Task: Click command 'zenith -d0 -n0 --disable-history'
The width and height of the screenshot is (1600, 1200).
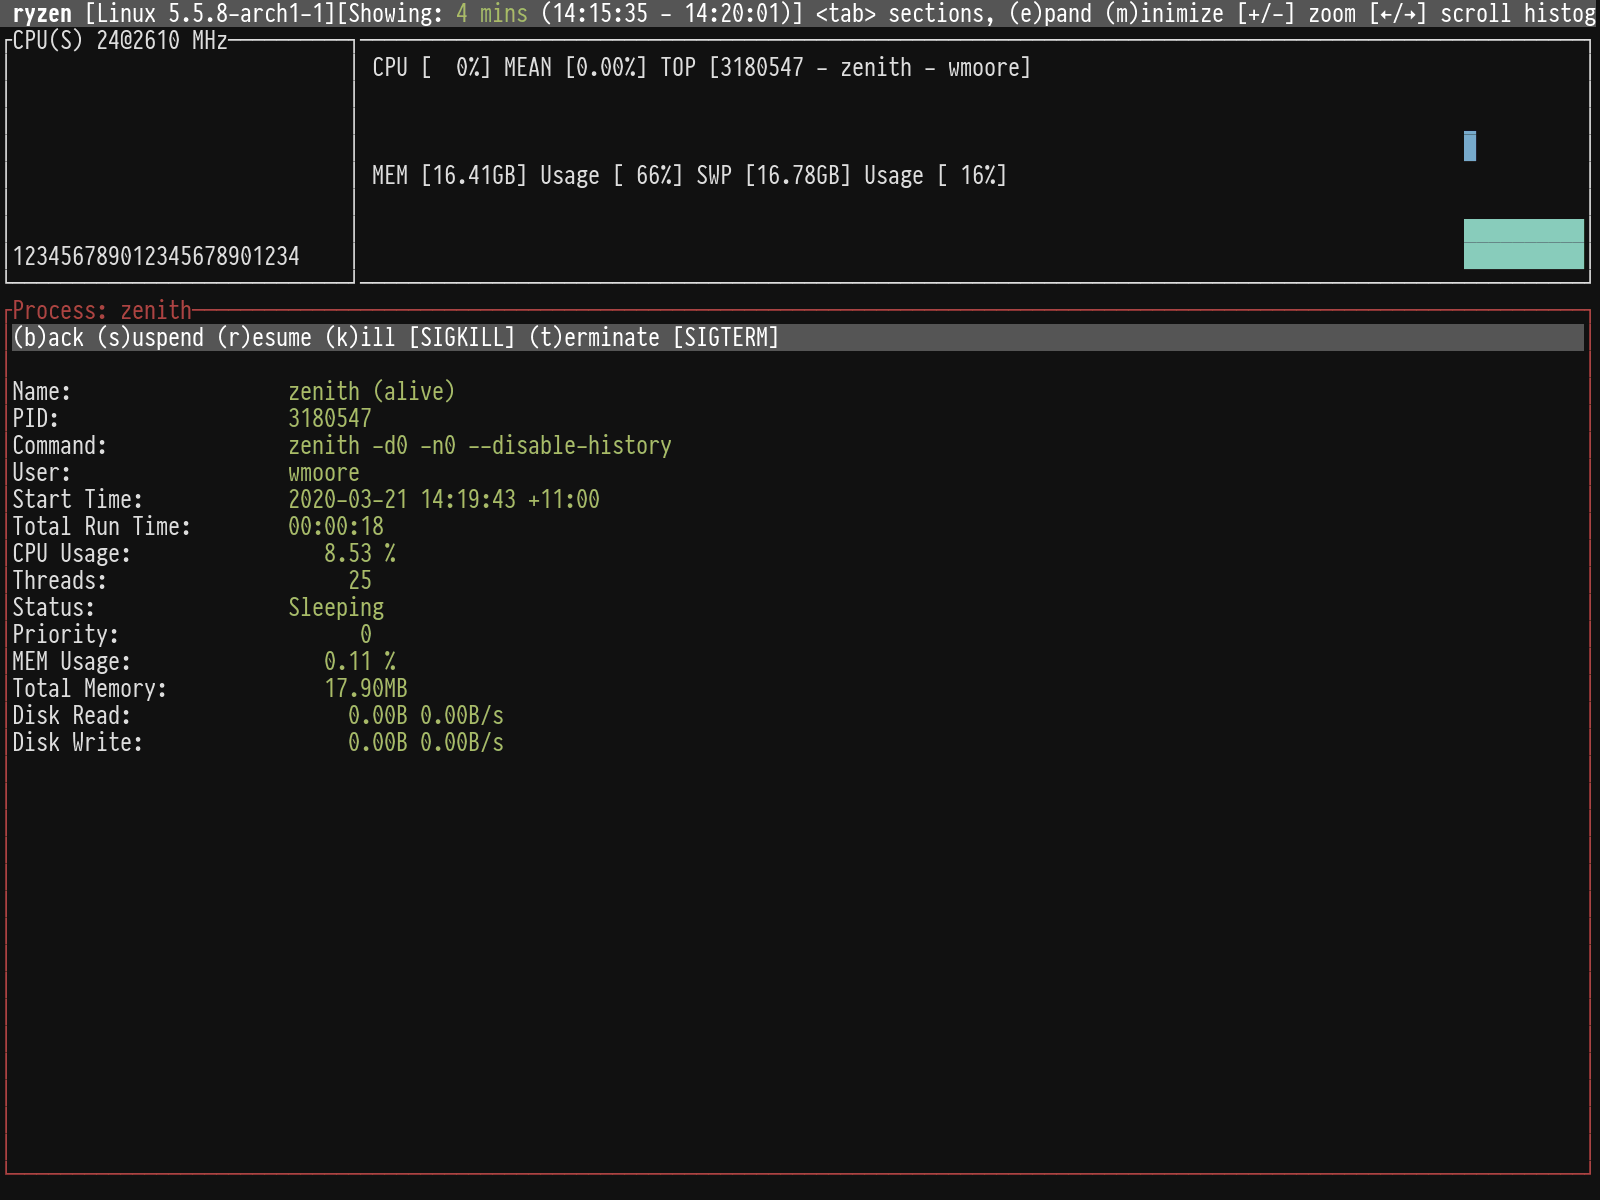Action: (480, 446)
